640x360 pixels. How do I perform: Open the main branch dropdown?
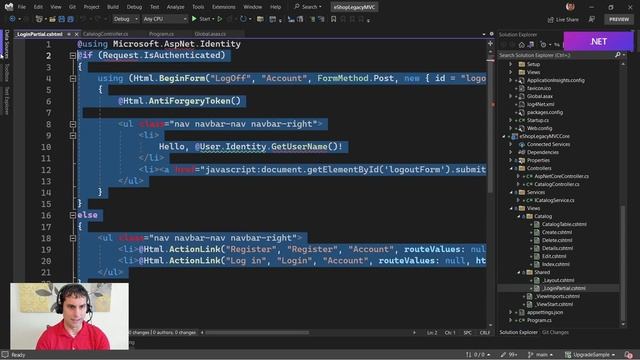point(540,355)
